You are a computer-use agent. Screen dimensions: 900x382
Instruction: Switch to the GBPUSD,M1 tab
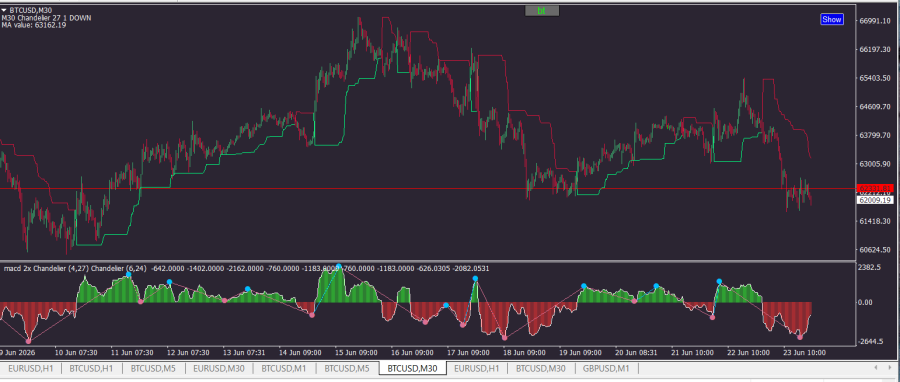606,368
